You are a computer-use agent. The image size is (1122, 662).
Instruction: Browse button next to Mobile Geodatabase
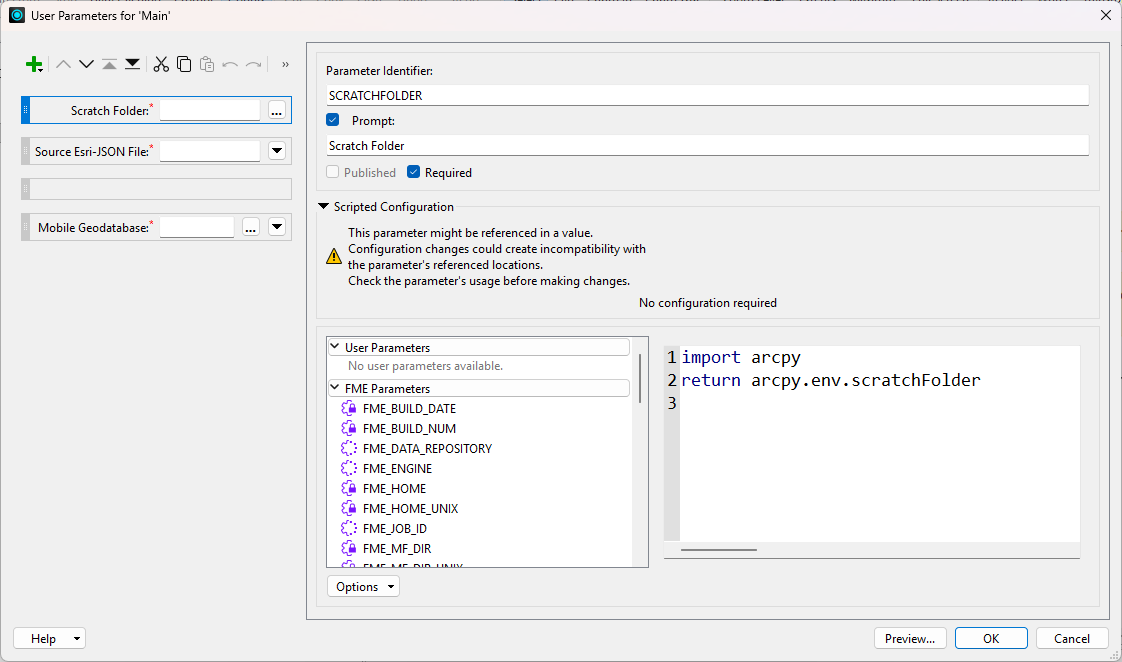[250, 228]
